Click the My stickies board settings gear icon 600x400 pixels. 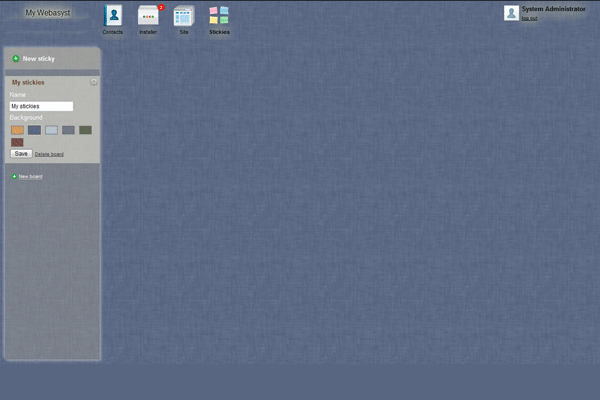click(x=94, y=82)
